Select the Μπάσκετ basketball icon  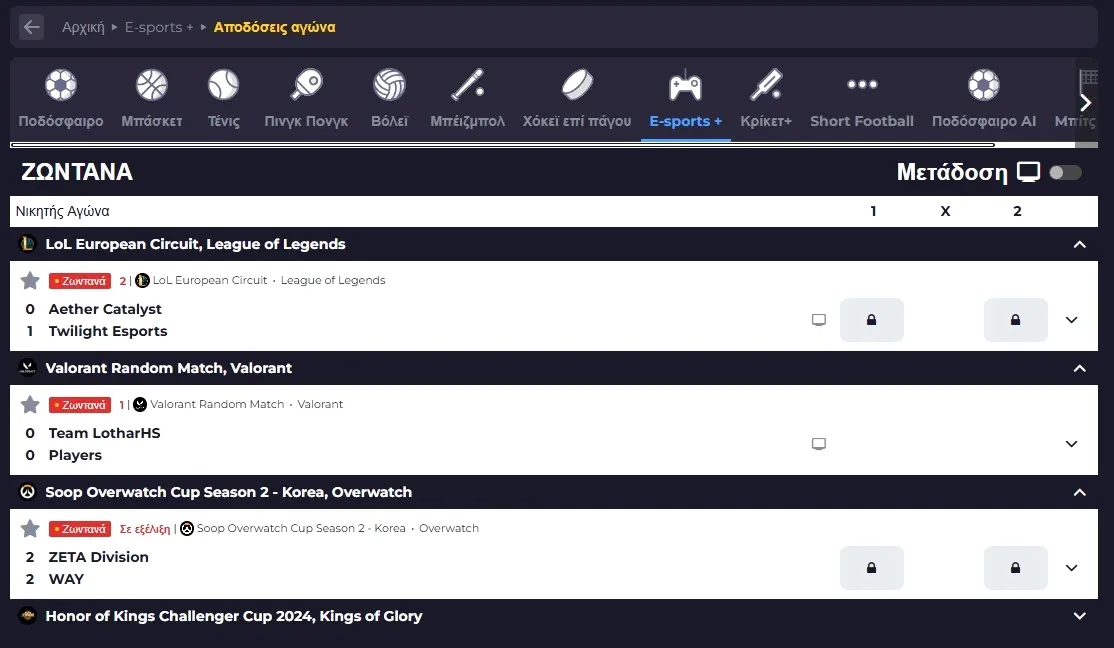pyautogui.click(x=152, y=85)
